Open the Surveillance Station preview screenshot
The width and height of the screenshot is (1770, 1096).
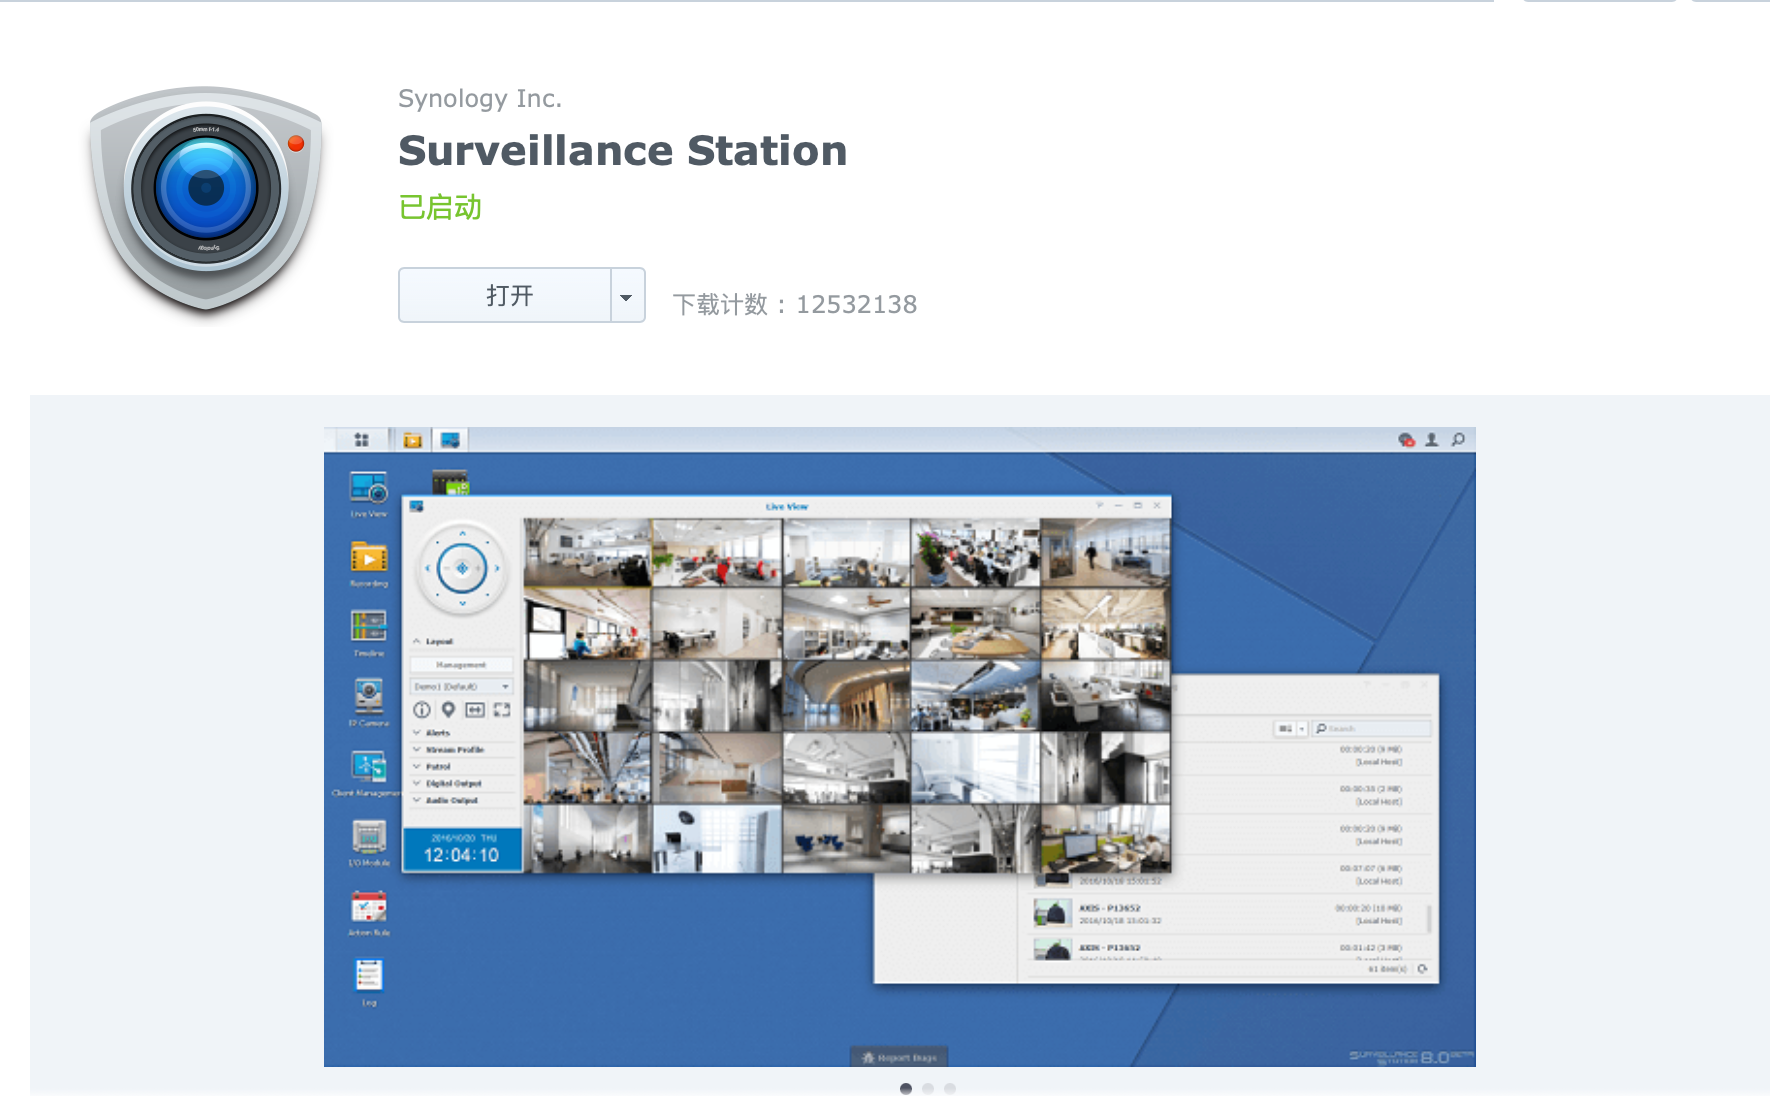(899, 747)
